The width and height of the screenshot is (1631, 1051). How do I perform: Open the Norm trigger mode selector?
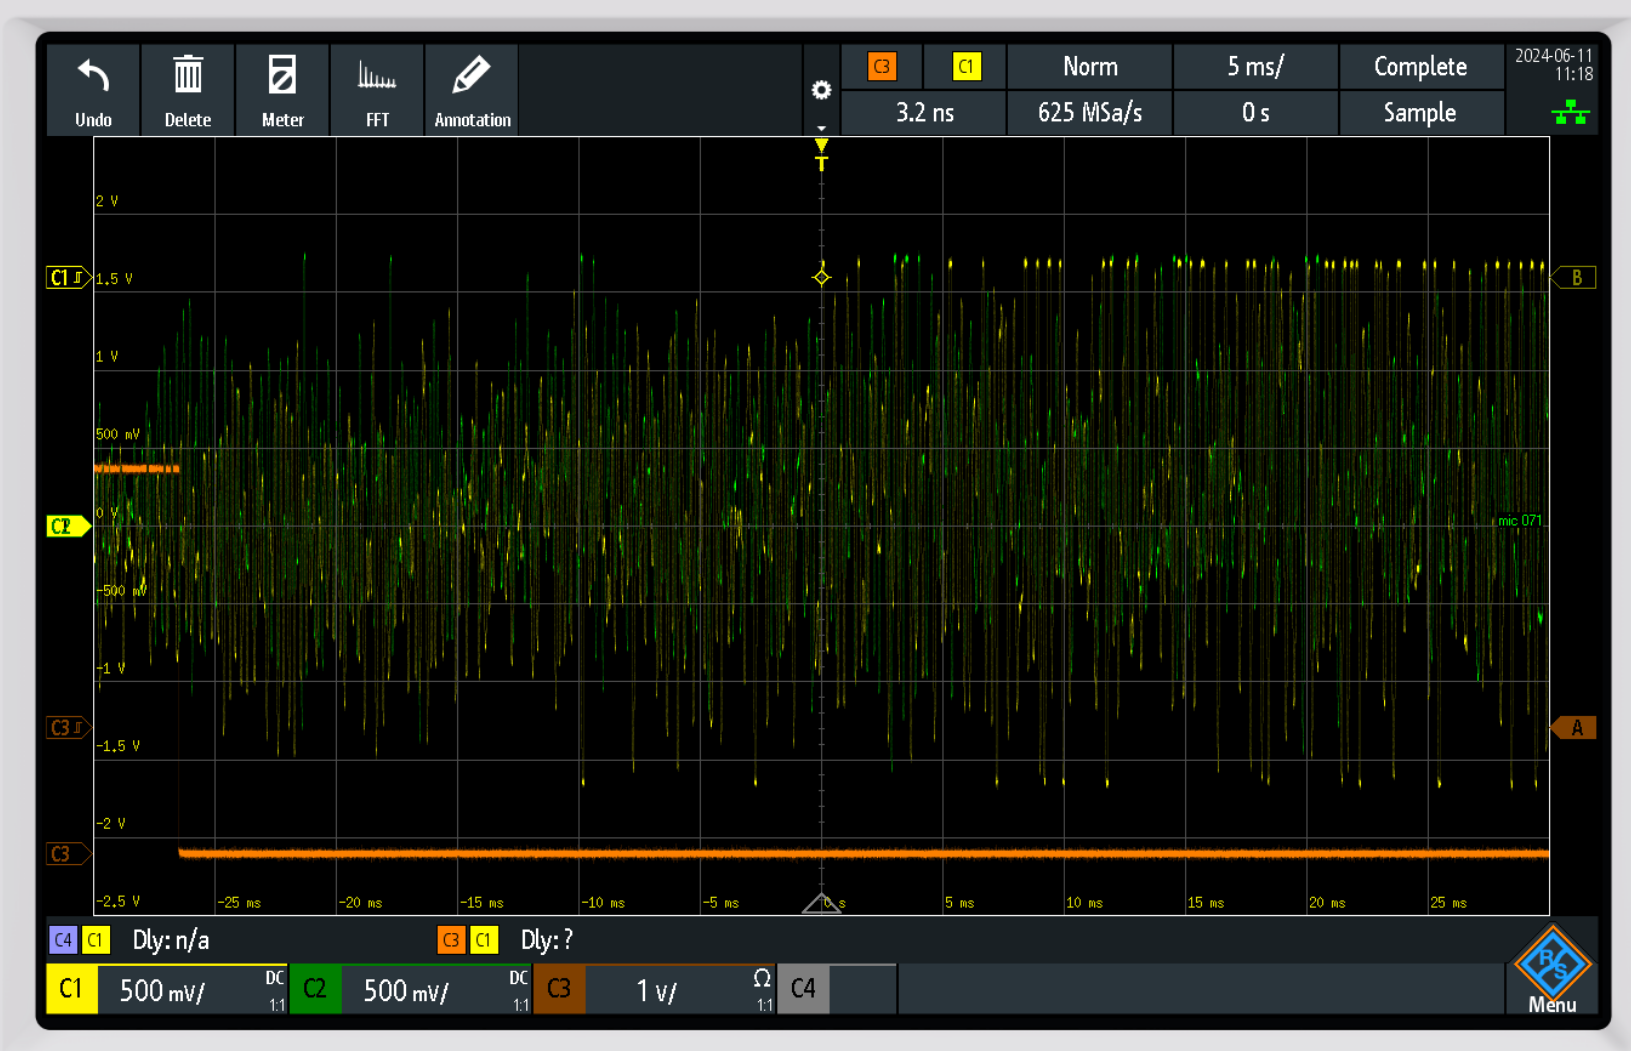pyautogui.click(x=1089, y=67)
